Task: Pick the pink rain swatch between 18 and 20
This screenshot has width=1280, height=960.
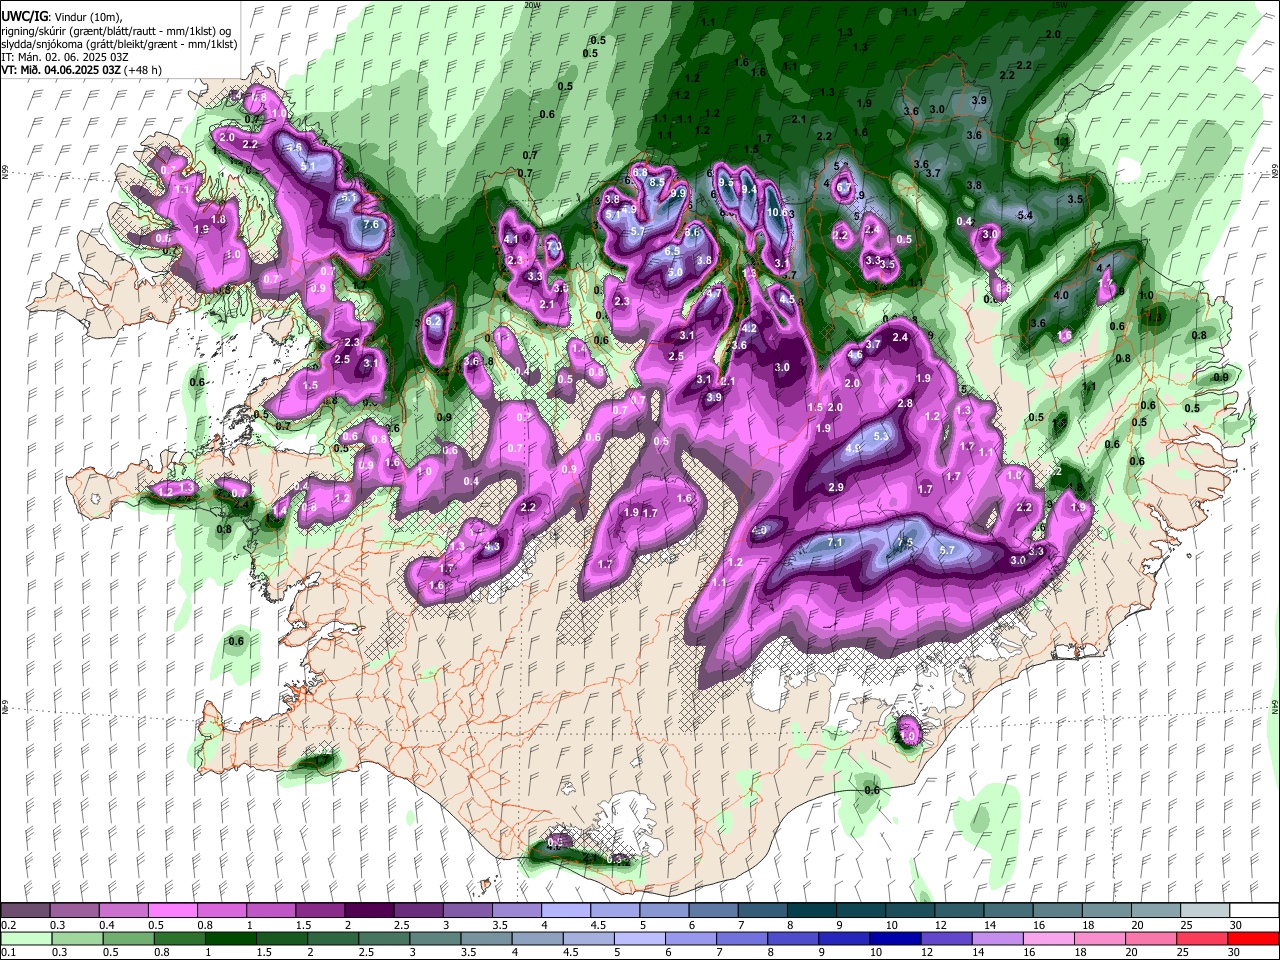Action: click(1100, 938)
